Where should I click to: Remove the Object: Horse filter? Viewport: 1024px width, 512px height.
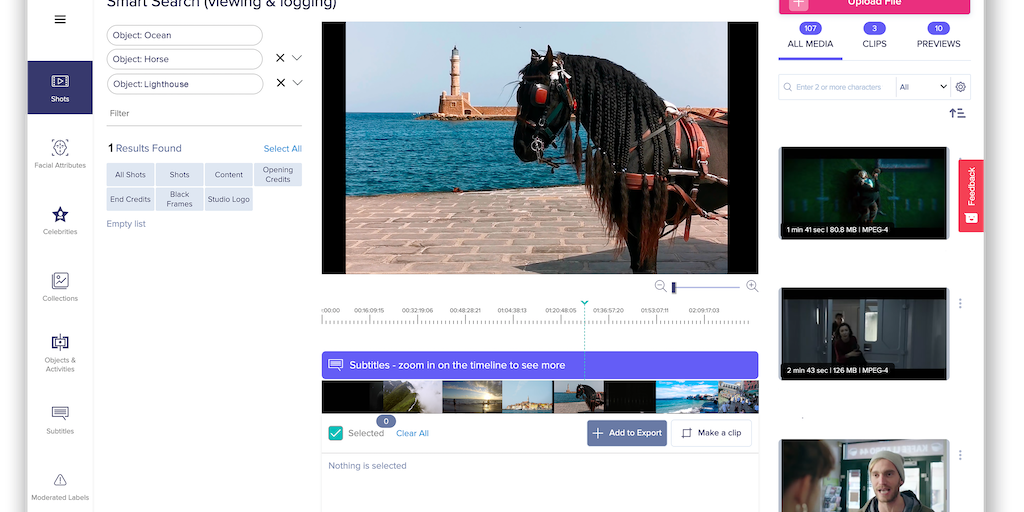280,58
